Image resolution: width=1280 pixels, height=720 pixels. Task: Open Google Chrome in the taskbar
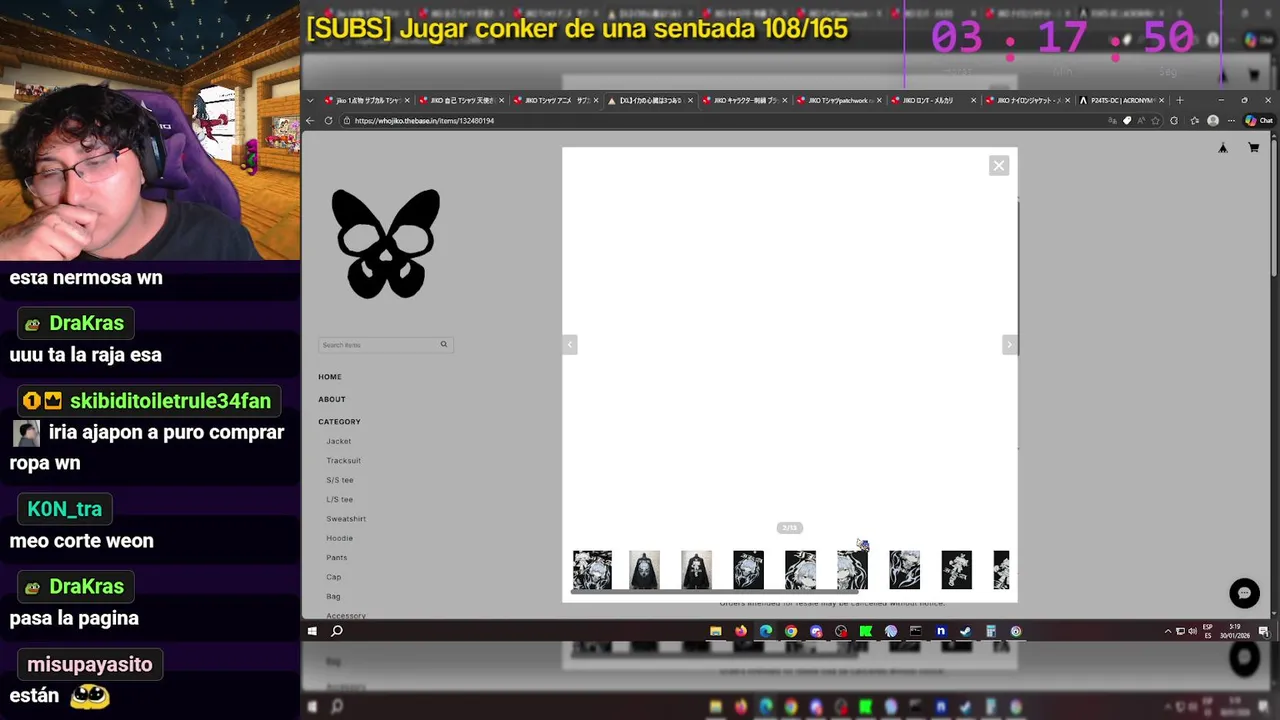pyautogui.click(x=791, y=631)
